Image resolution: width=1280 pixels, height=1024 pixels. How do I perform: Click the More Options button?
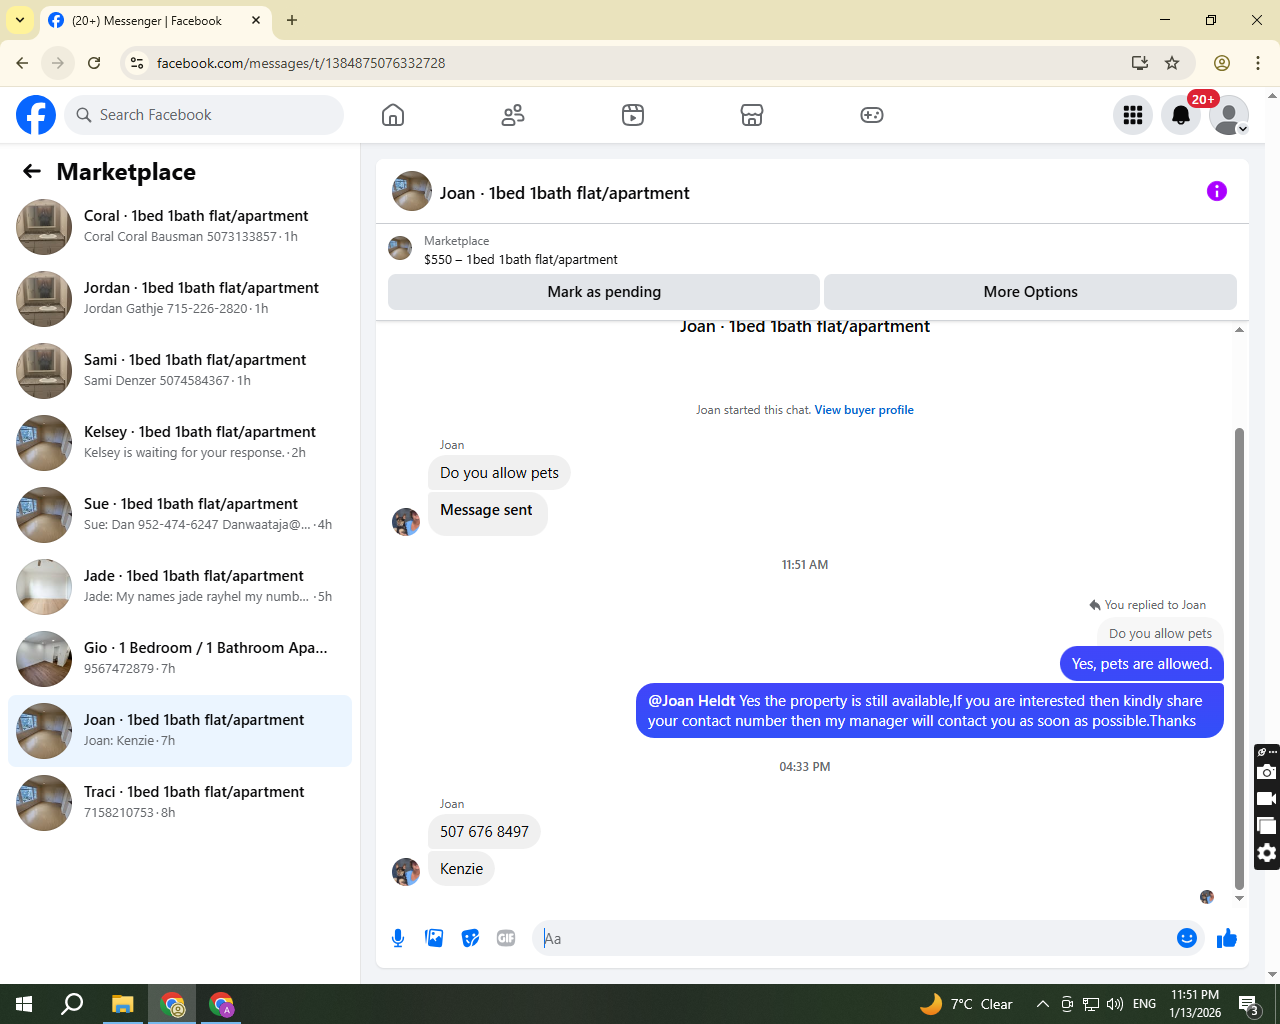[1030, 292]
